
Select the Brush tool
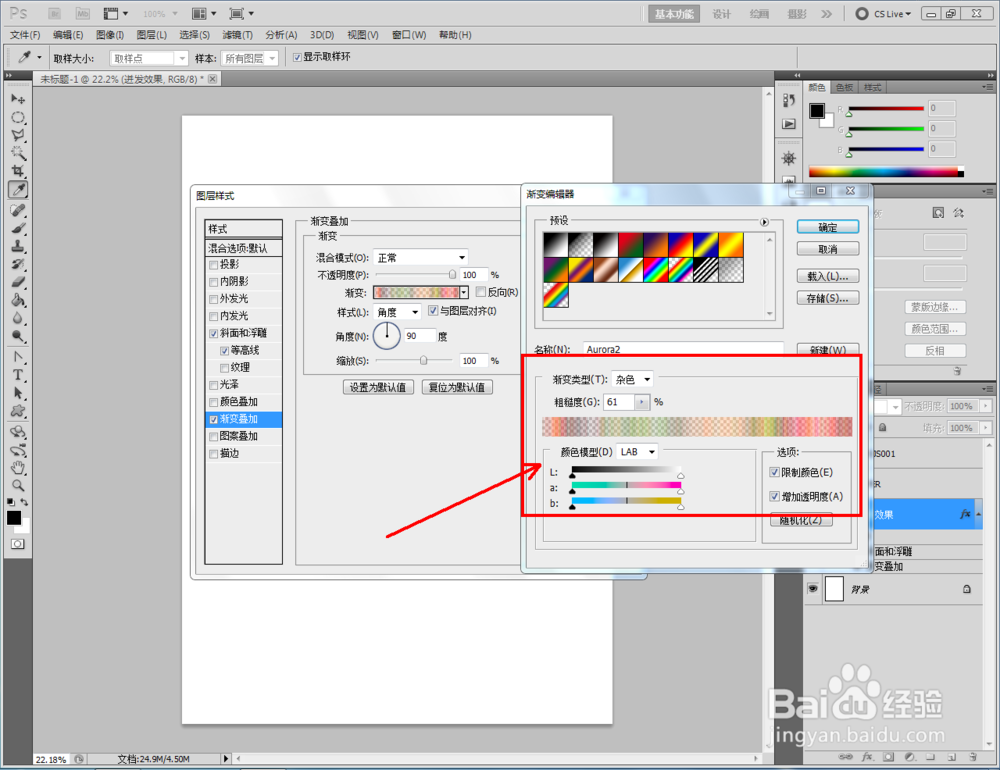[x=18, y=228]
